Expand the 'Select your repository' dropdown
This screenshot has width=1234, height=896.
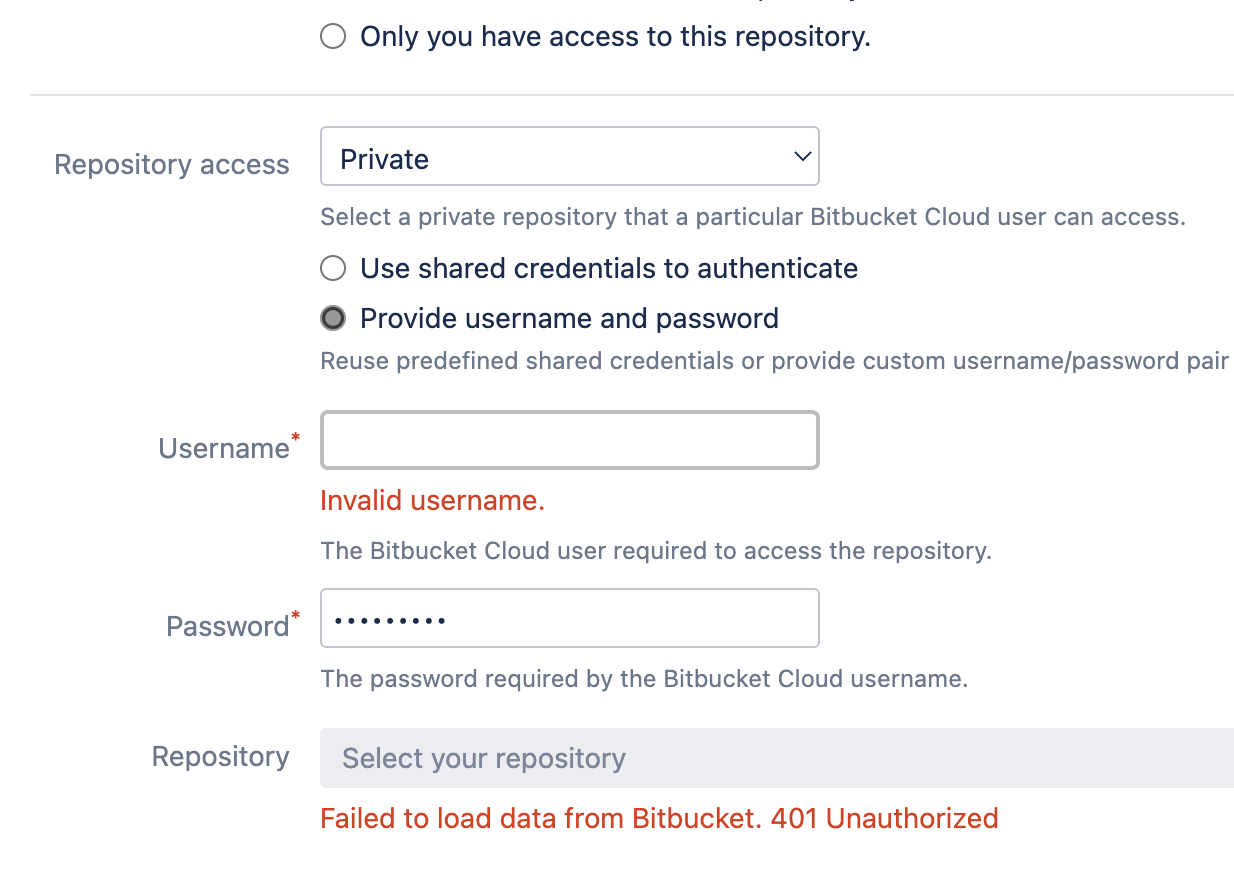click(777, 758)
